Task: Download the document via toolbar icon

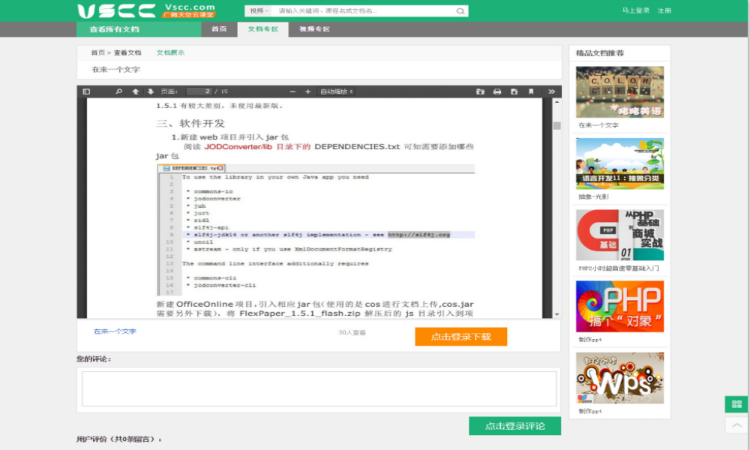Action: pos(514,91)
